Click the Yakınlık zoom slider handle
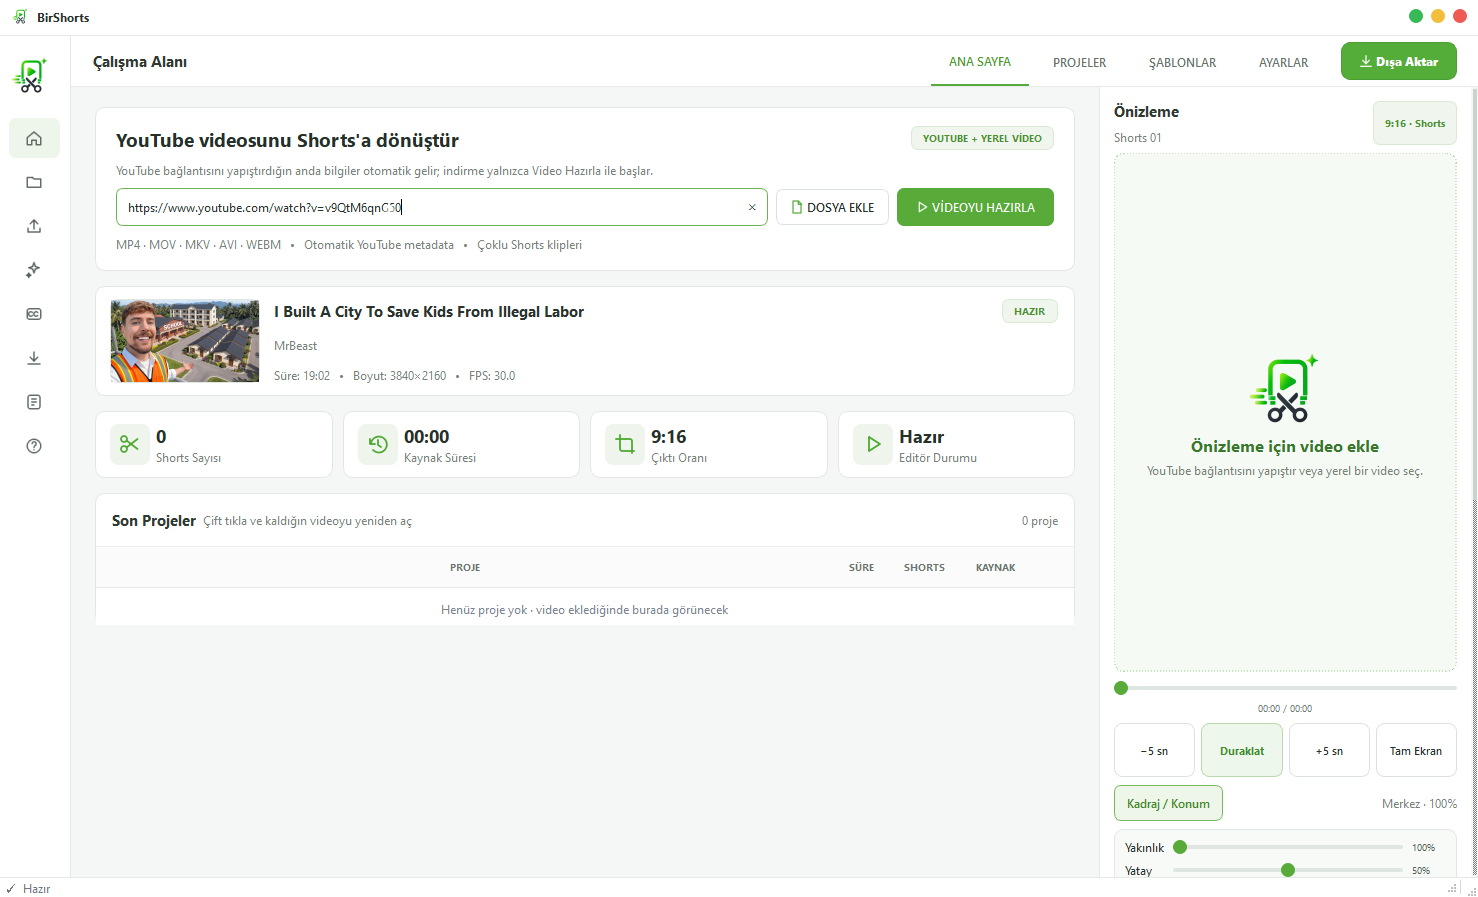This screenshot has width=1478, height=897. 1180,847
